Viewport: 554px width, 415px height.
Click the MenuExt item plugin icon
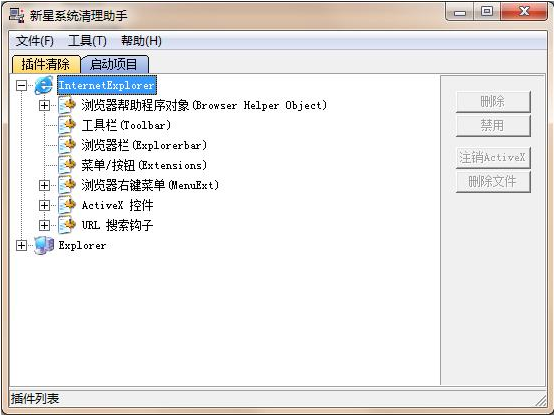(x=67, y=185)
